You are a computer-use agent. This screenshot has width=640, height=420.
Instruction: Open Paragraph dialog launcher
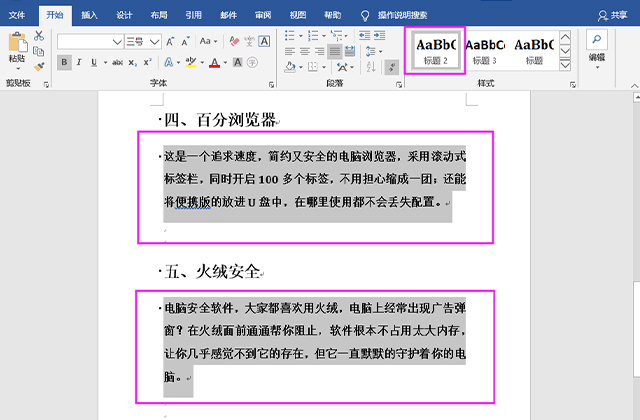pyautogui.click(x=399, y=84)
